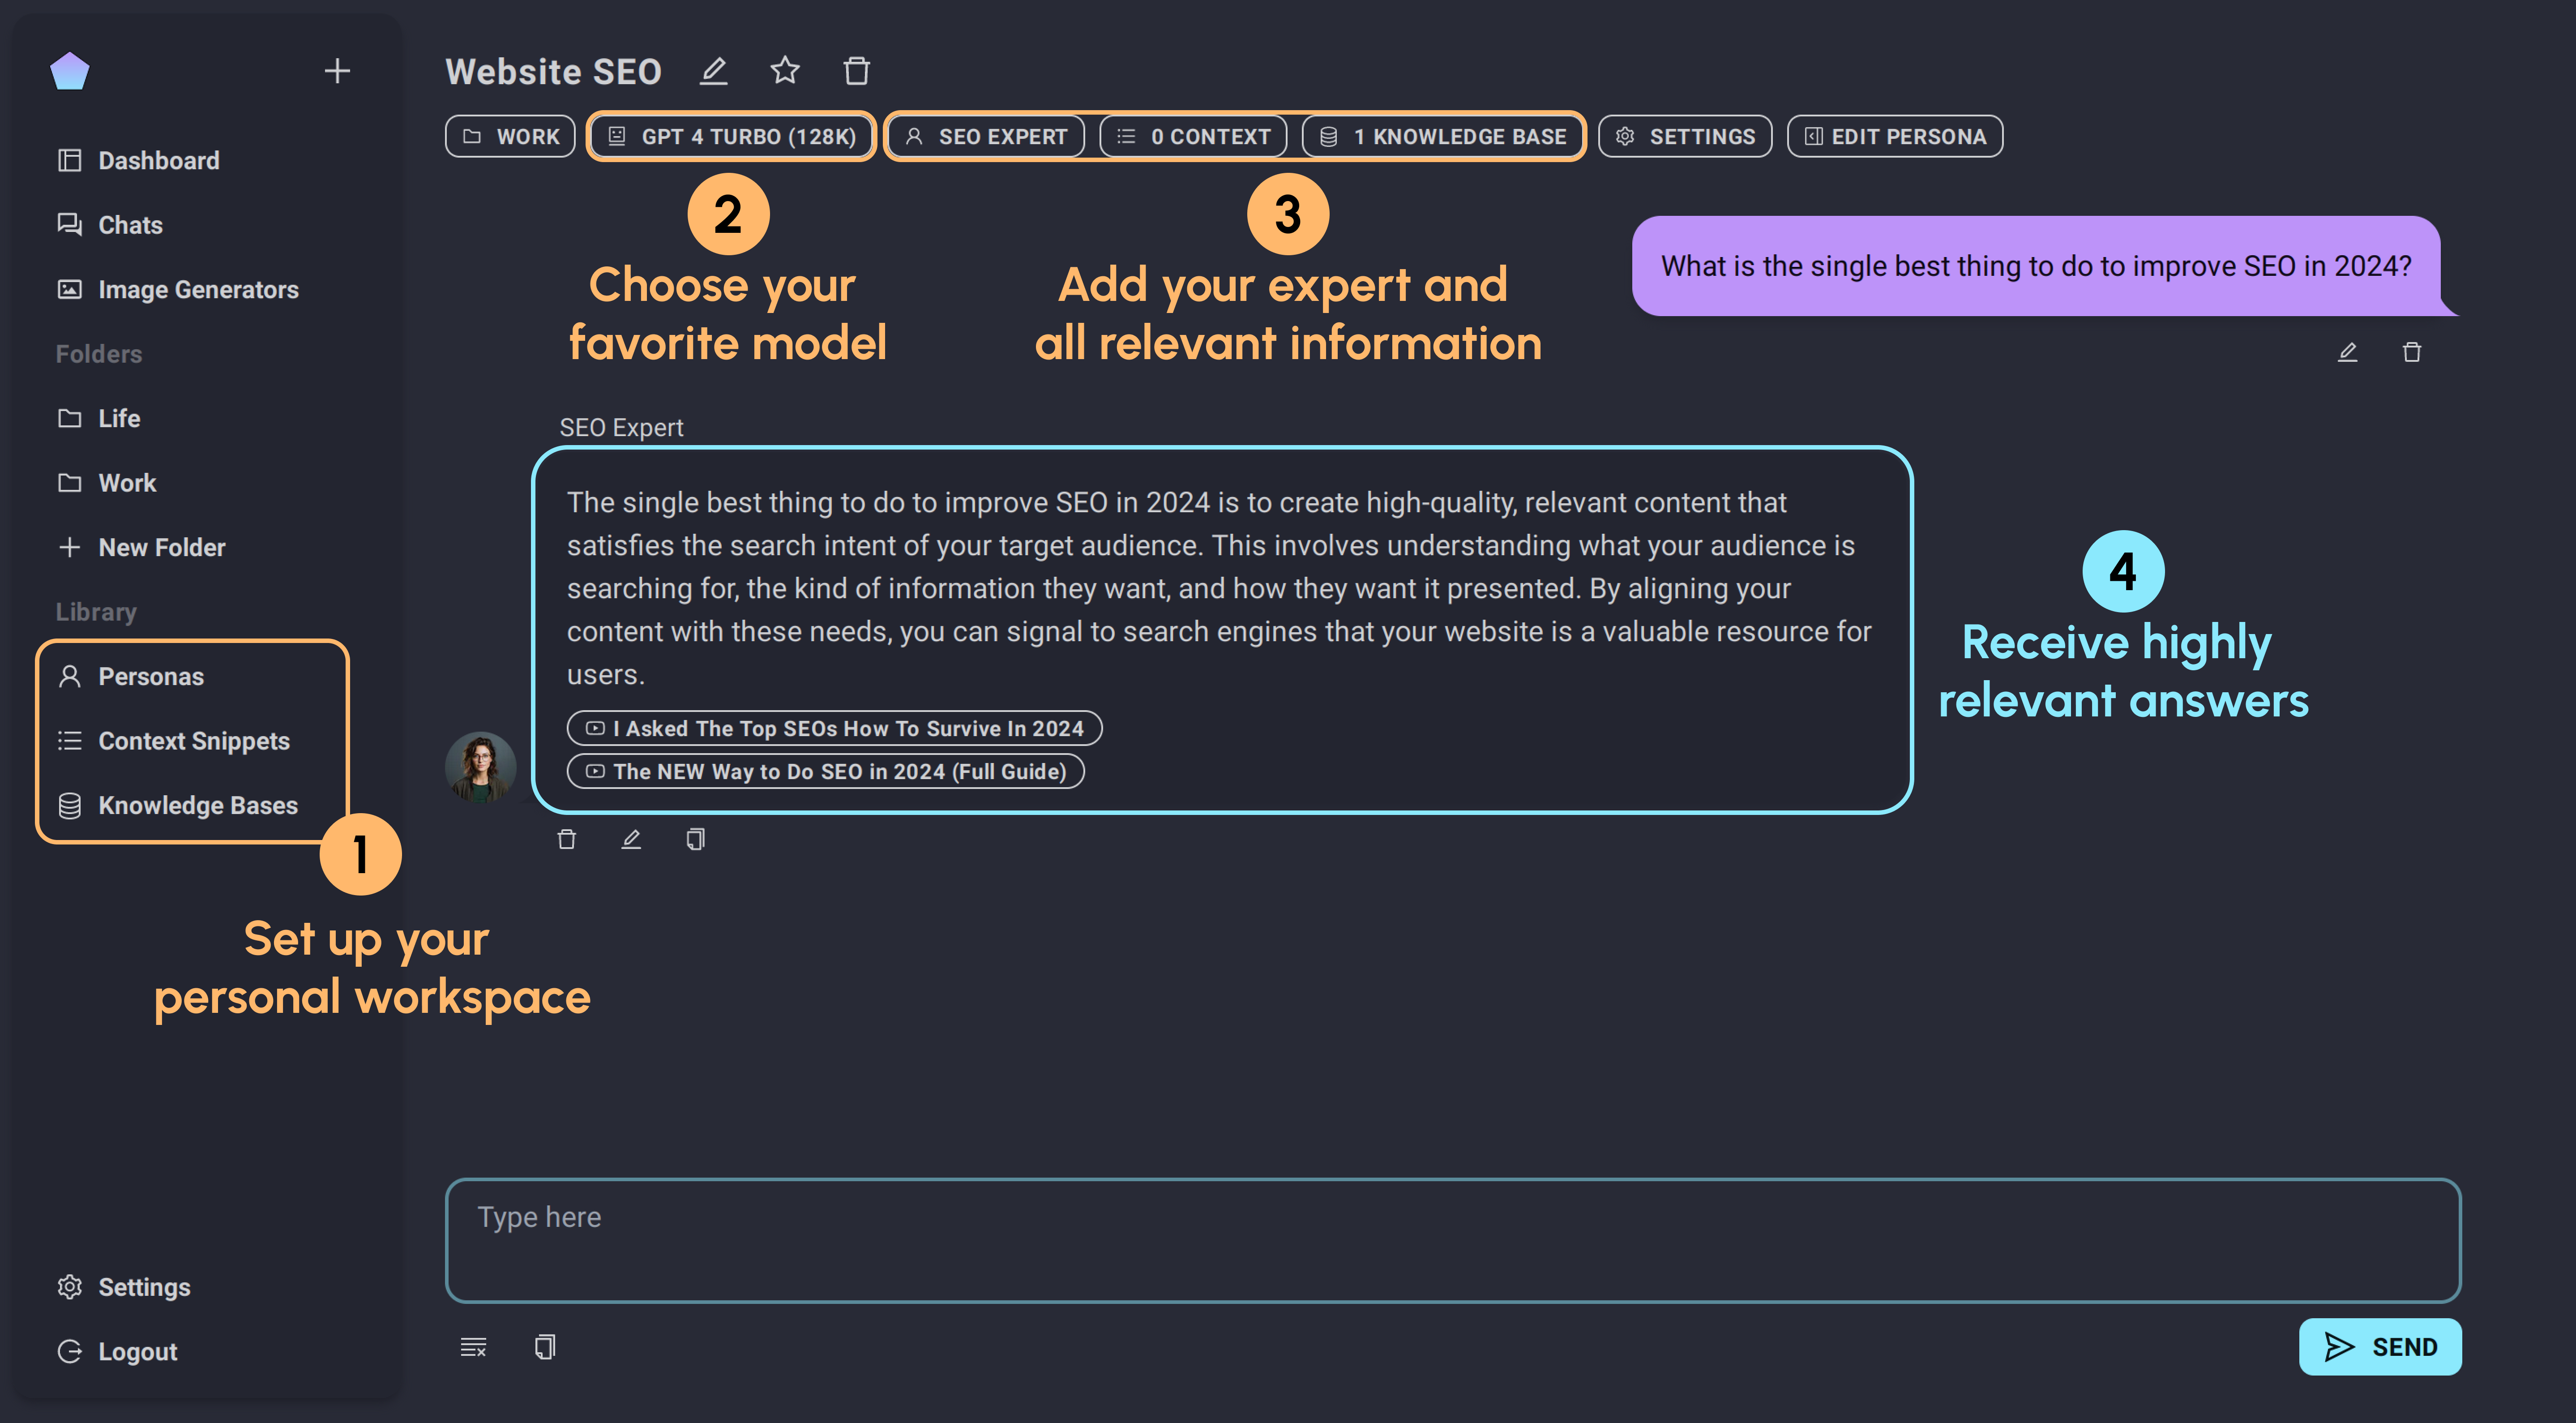This screenshot has width=2576, height=1423.
Task: Open the Work folder in sidebar
Action: [x=127, y=483]
